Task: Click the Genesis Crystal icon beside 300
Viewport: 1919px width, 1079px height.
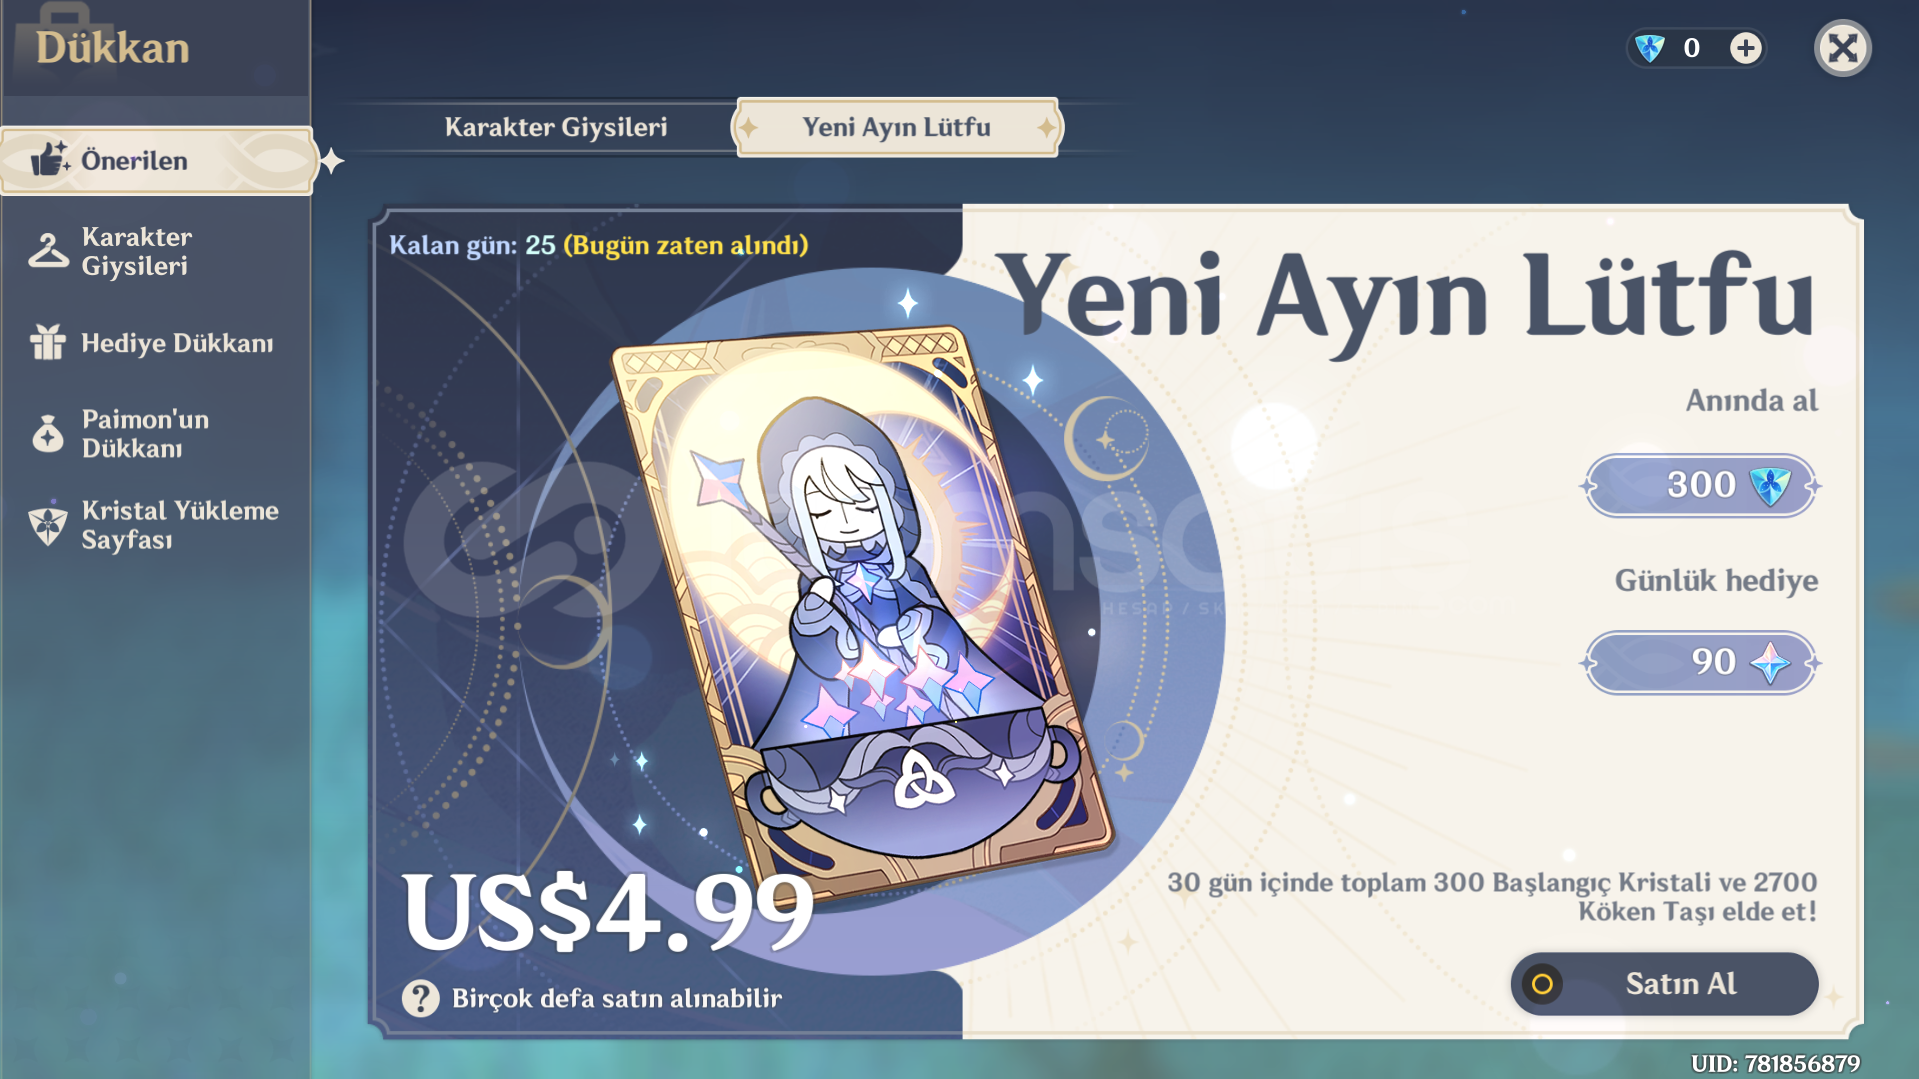Action: [1770, 486]
